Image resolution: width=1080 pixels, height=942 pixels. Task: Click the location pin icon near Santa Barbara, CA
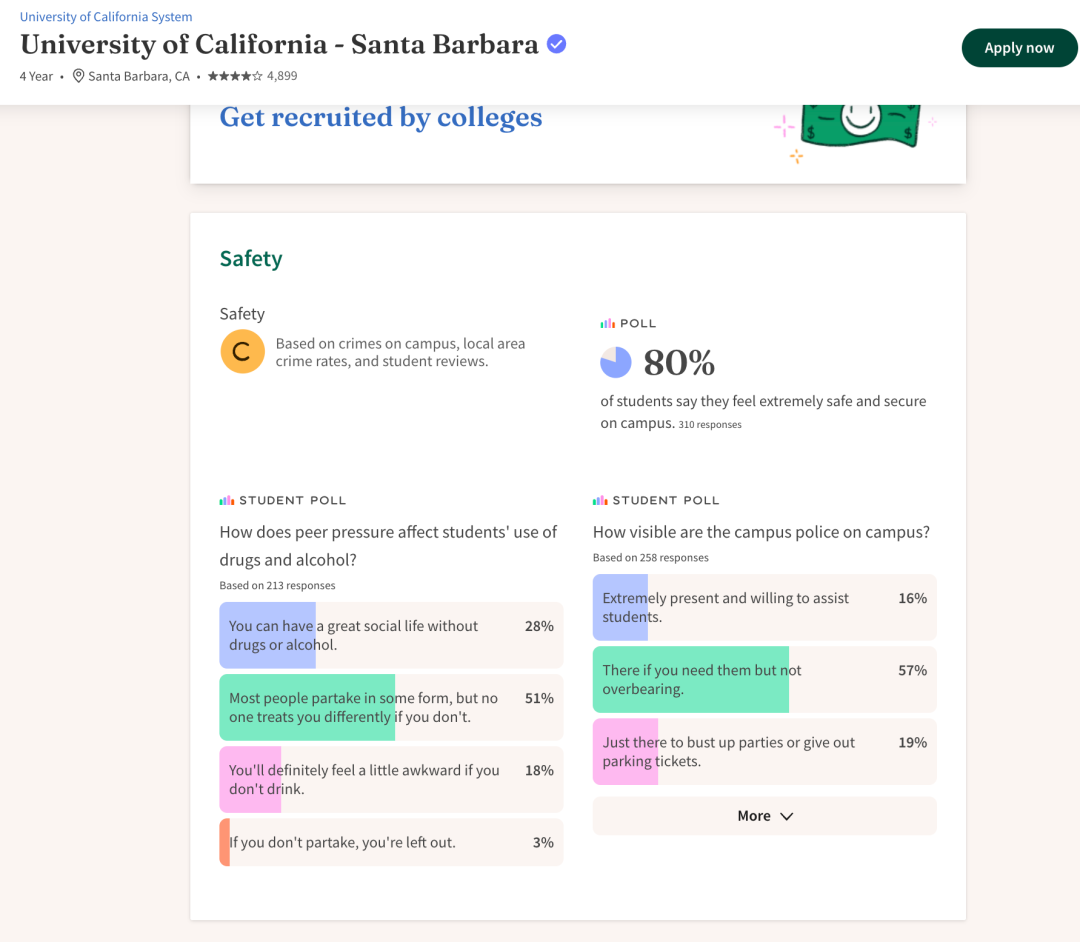79,76
